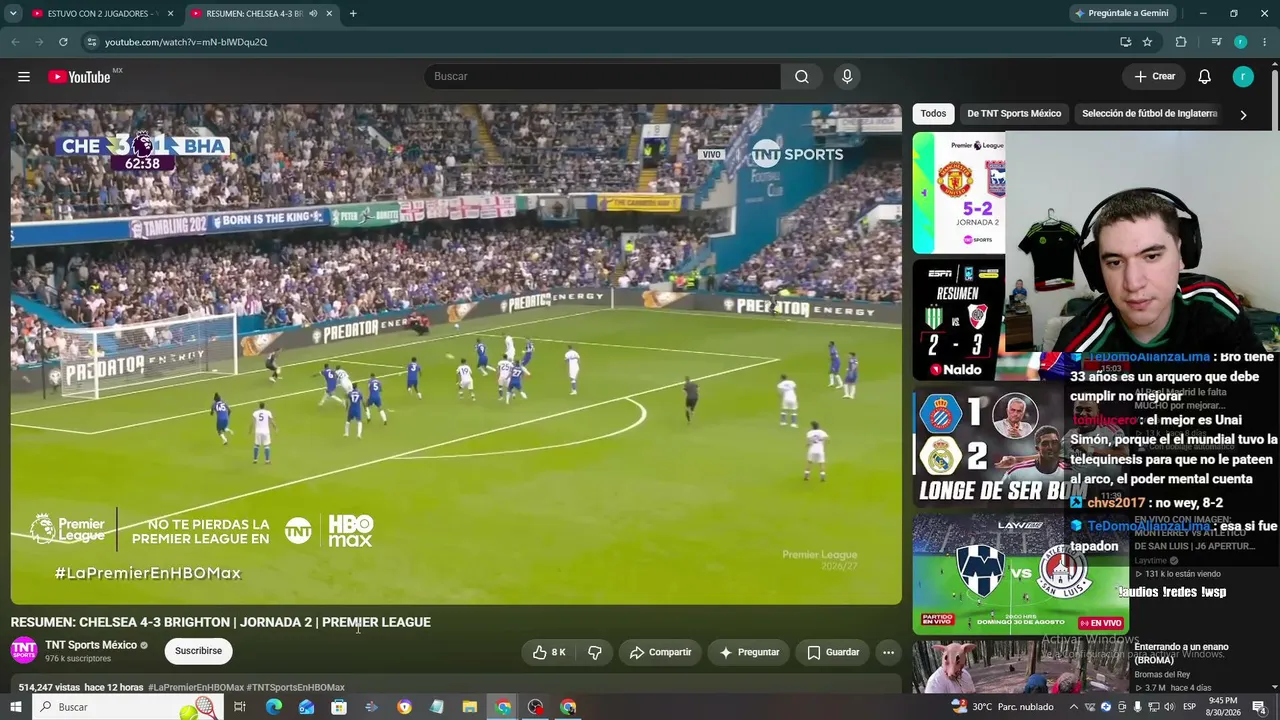Go back to the previous page

click(x=15, y=42)
